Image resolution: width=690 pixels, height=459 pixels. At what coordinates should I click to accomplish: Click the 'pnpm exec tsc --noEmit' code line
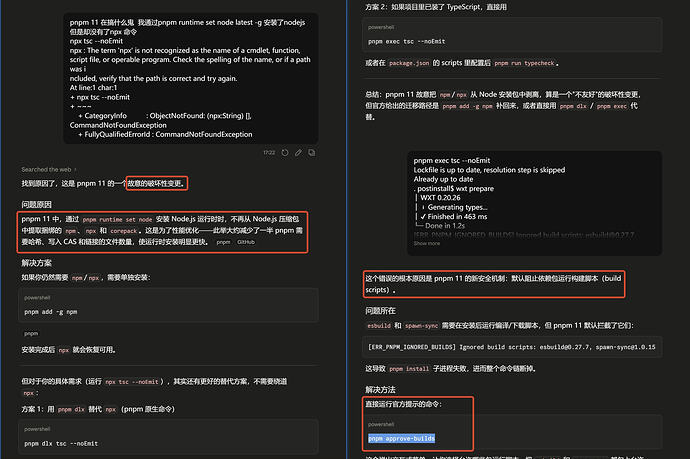coord(407,41)
